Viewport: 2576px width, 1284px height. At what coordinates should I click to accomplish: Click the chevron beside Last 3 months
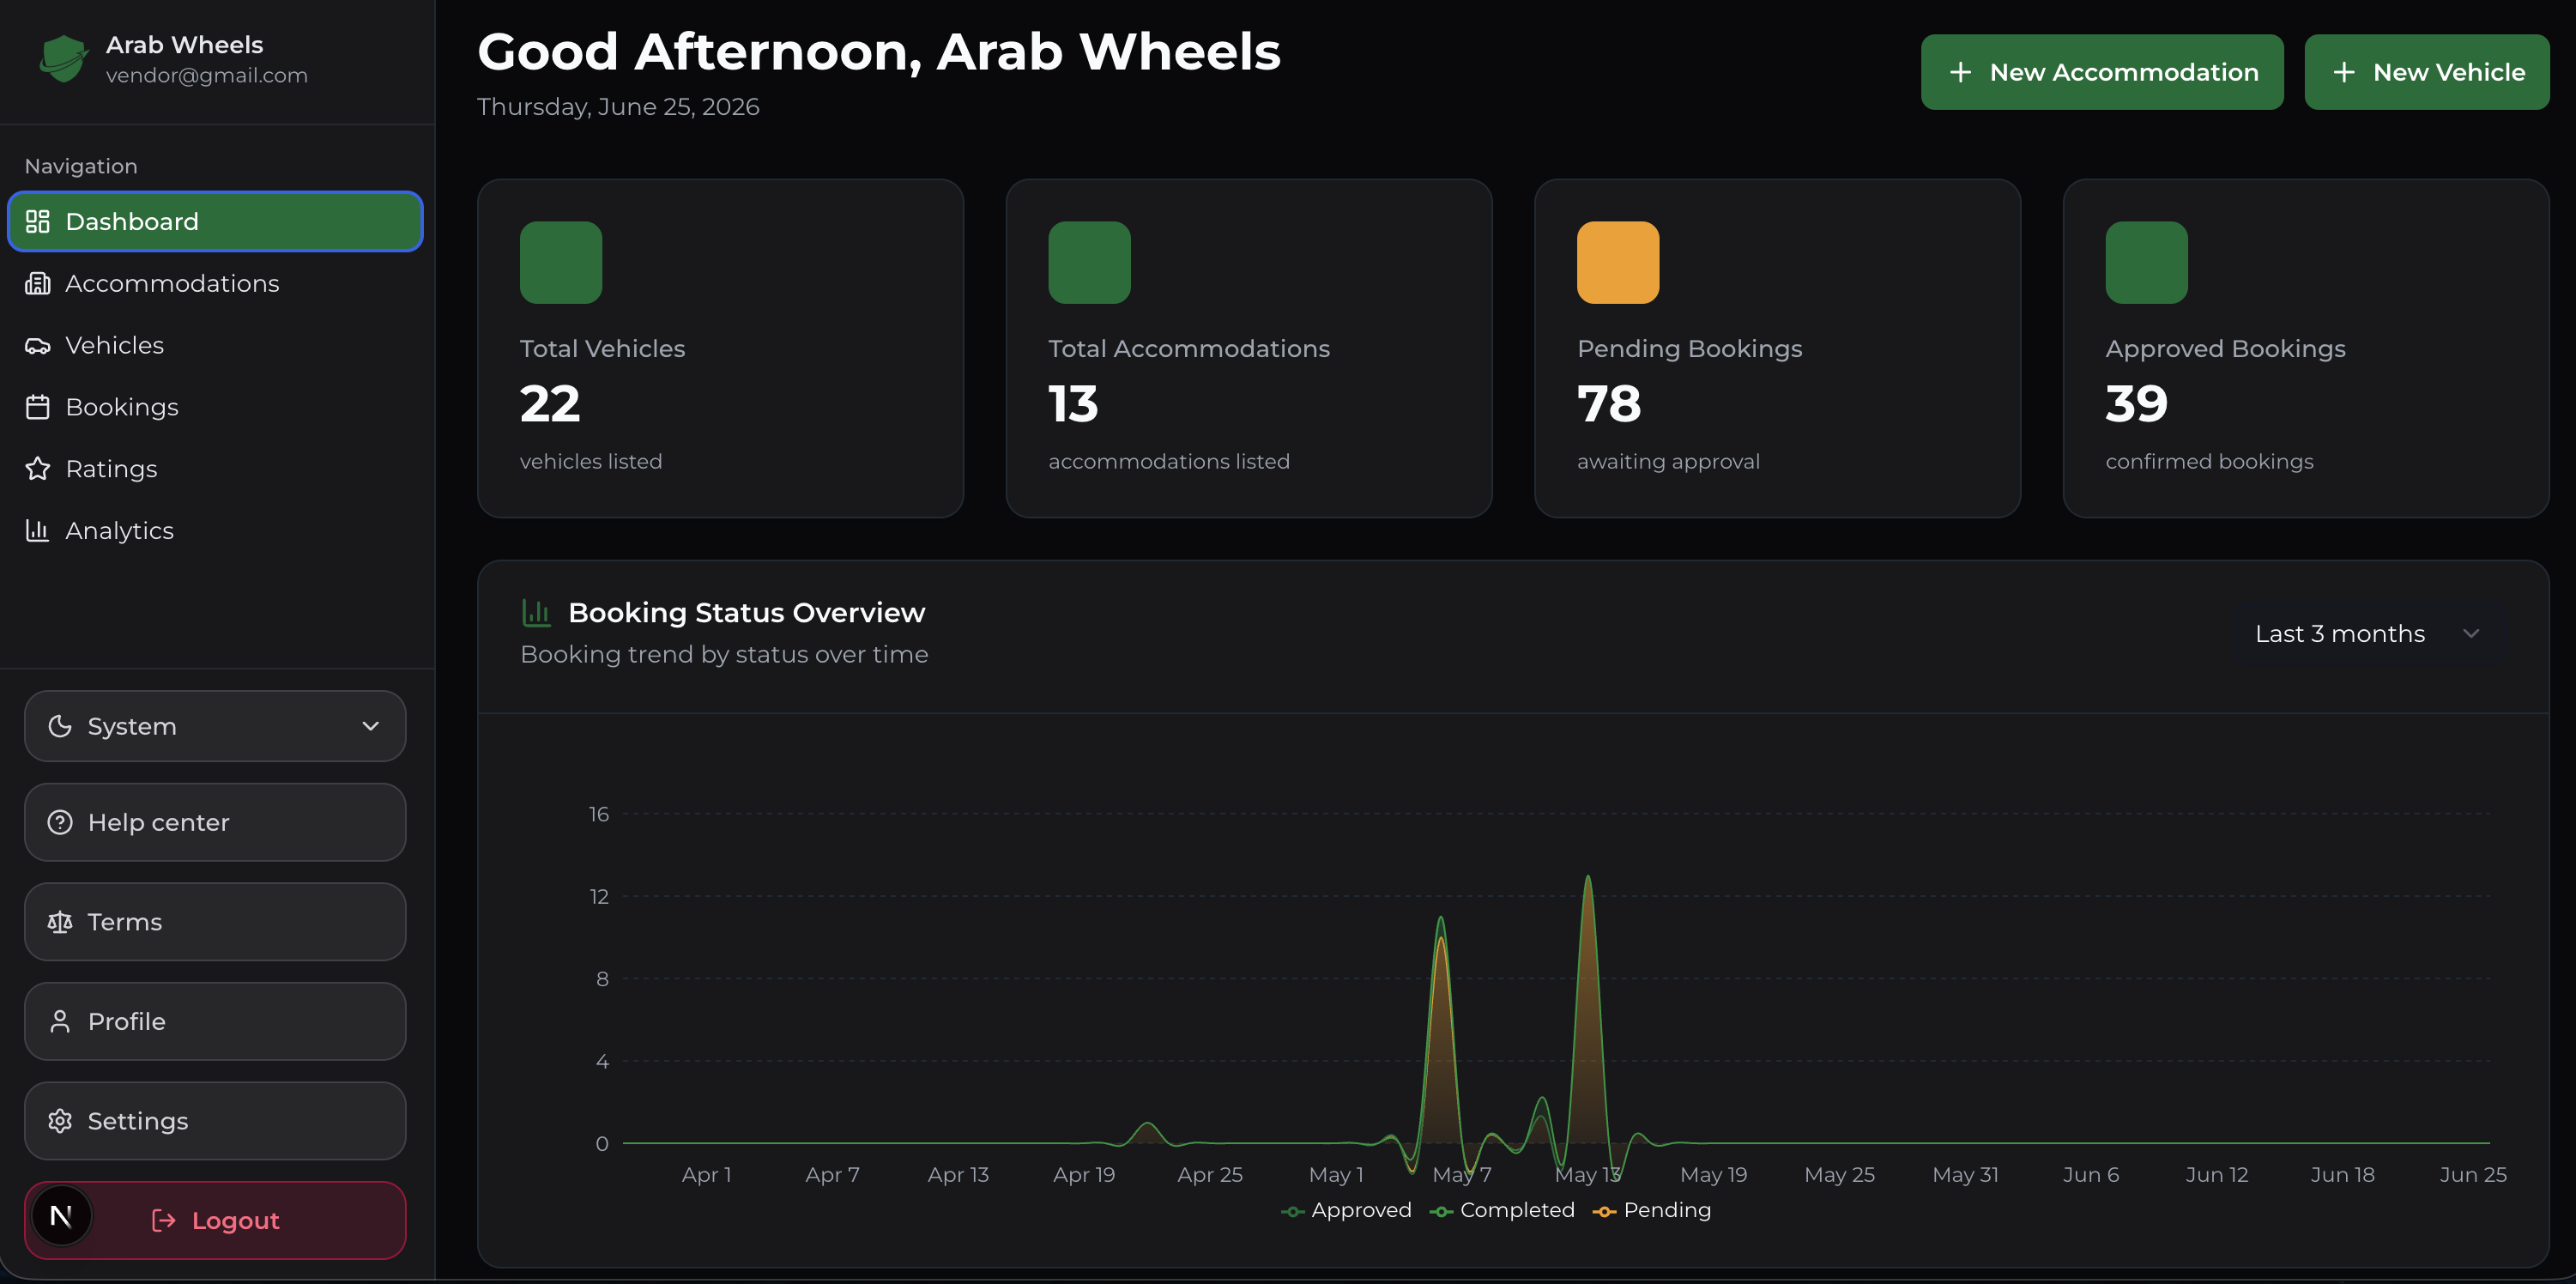click(2471, 634)
